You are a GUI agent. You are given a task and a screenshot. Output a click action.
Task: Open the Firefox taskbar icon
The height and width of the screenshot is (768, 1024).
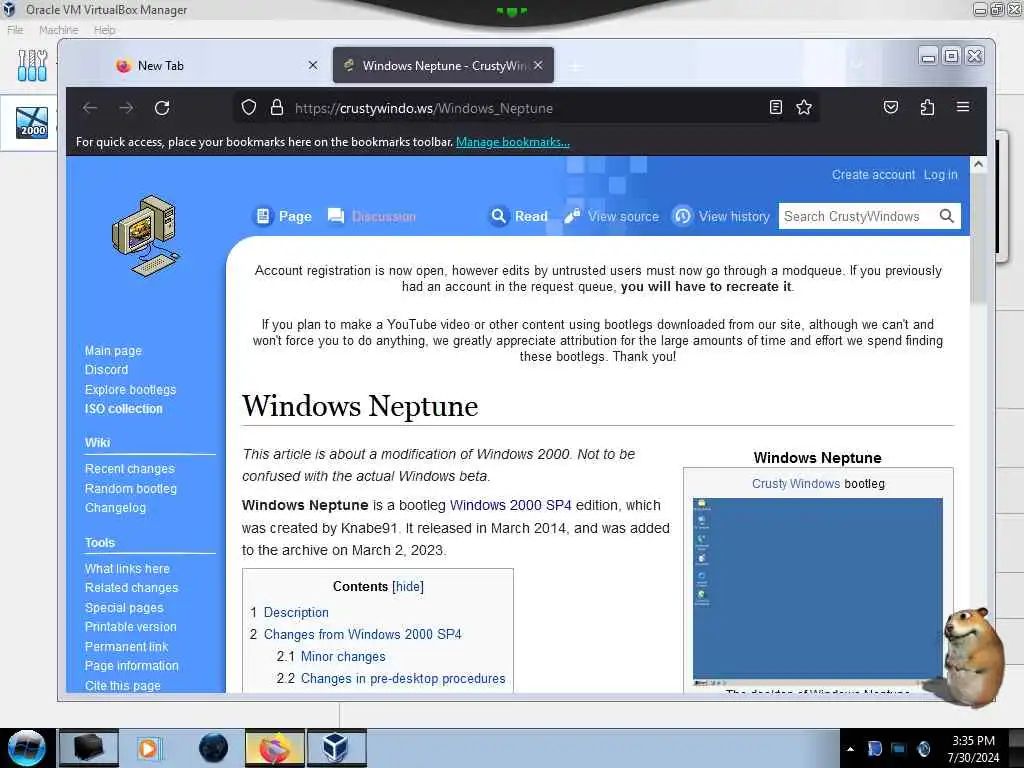[275, 748]
